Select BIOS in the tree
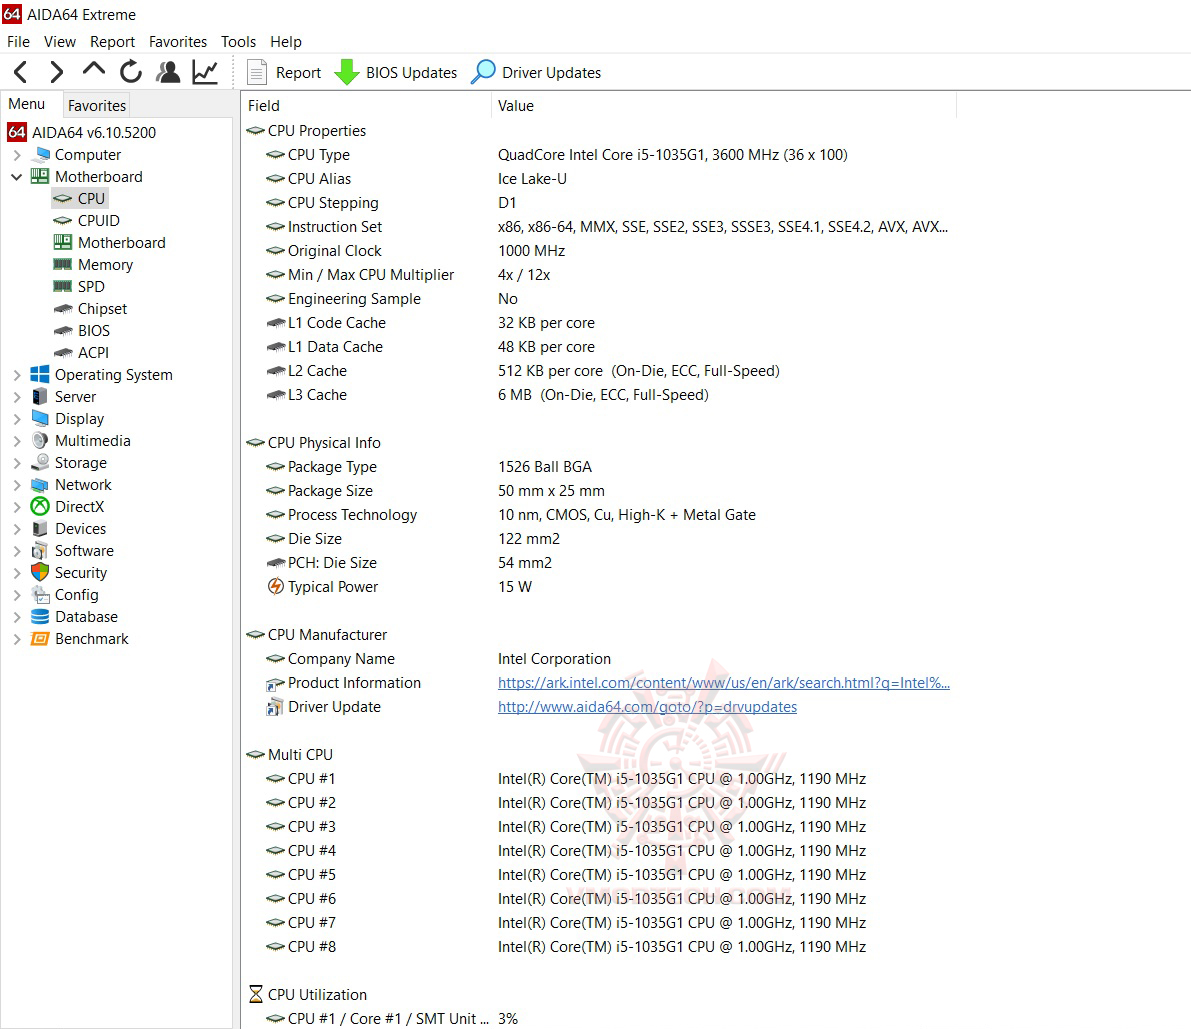 coord(94,330)
